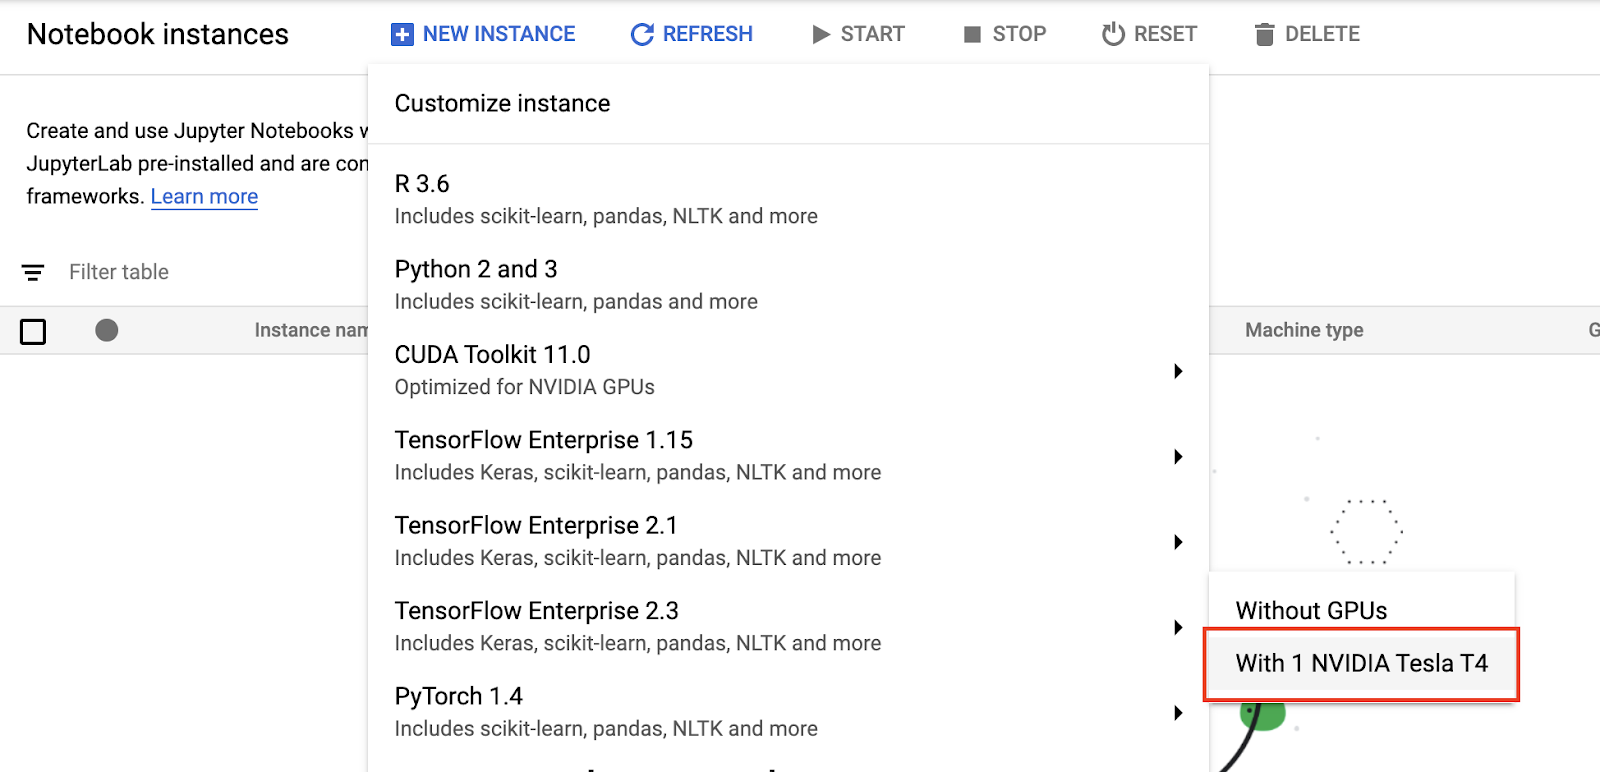Viewport: 1600px width, 772px height.
Task: Select CUDA Toolkit 11.0 menu entry
Action: coord(788,370)
